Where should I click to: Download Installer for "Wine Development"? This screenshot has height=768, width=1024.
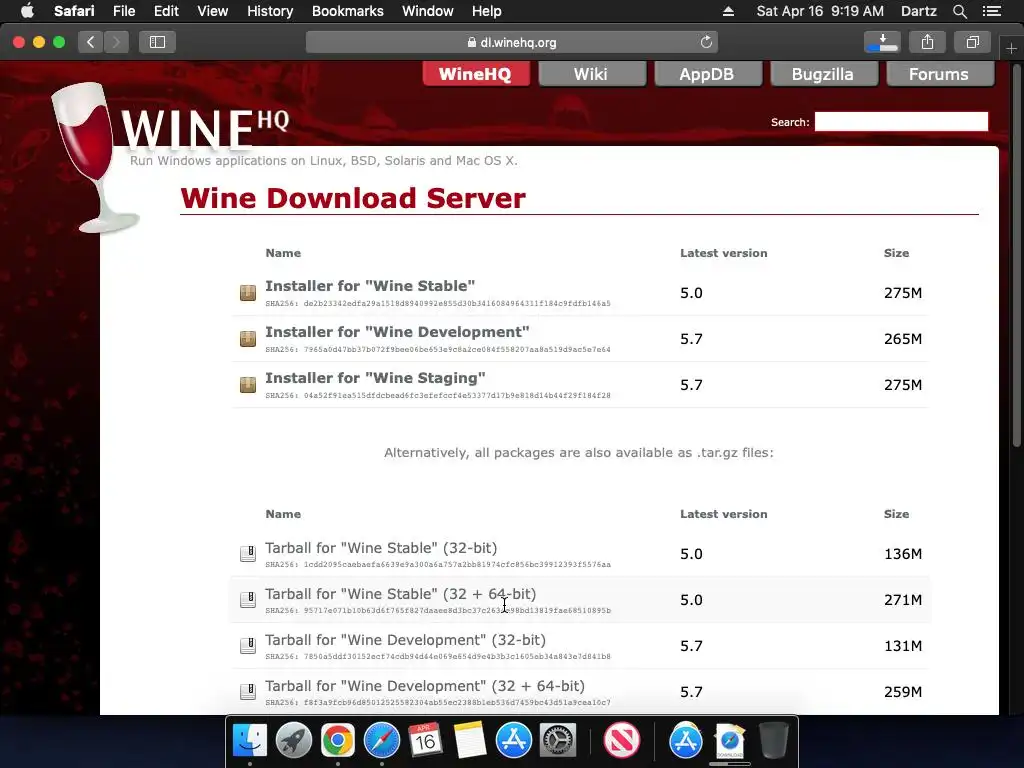397,332
